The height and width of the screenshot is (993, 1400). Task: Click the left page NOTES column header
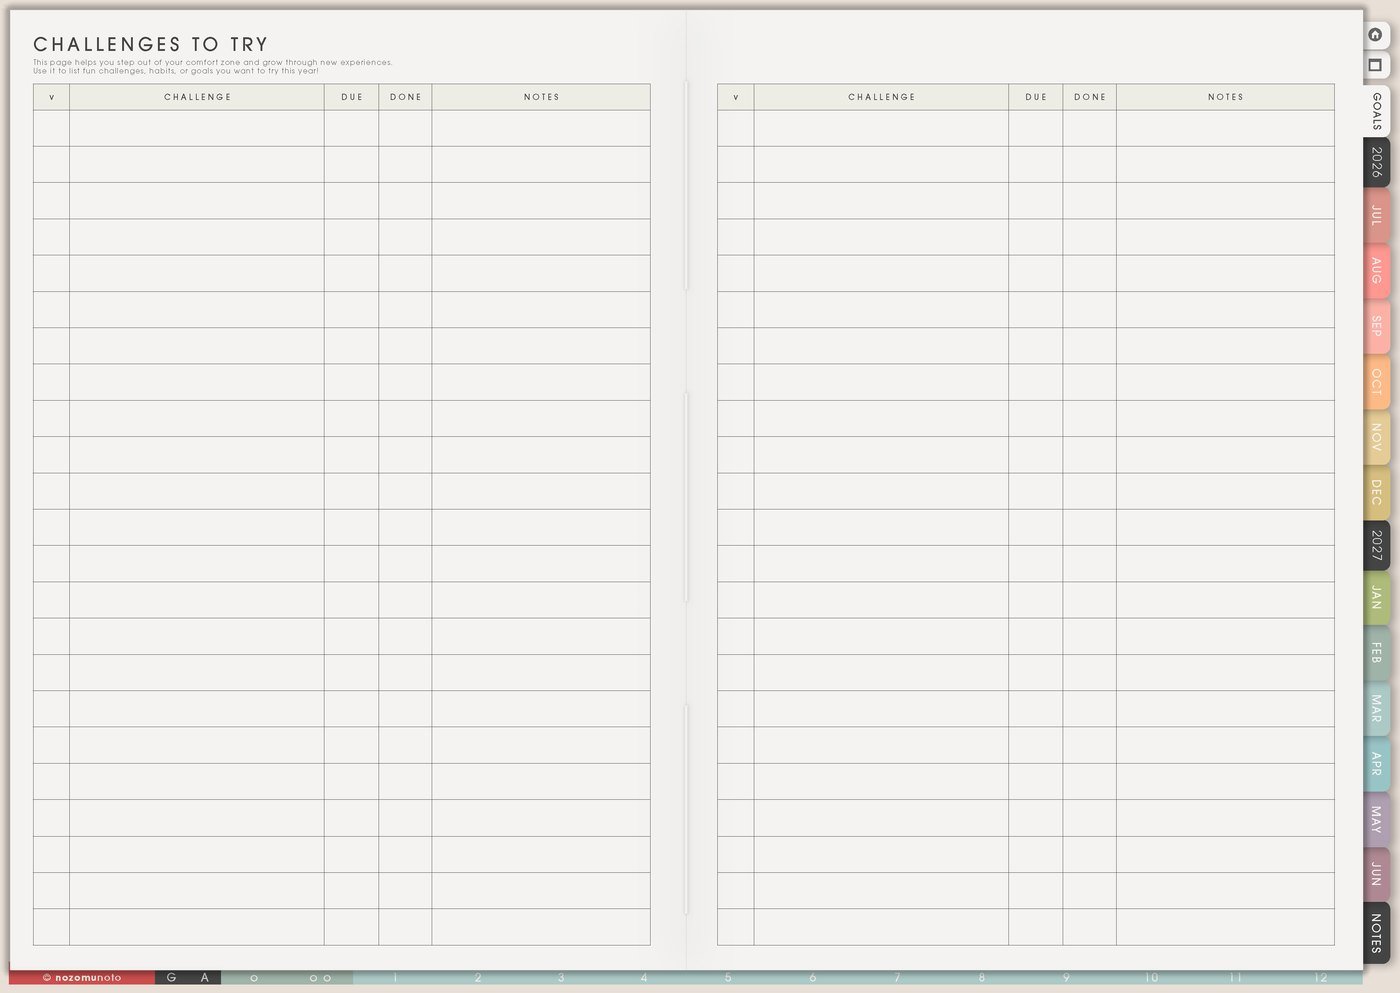point(541,97)
